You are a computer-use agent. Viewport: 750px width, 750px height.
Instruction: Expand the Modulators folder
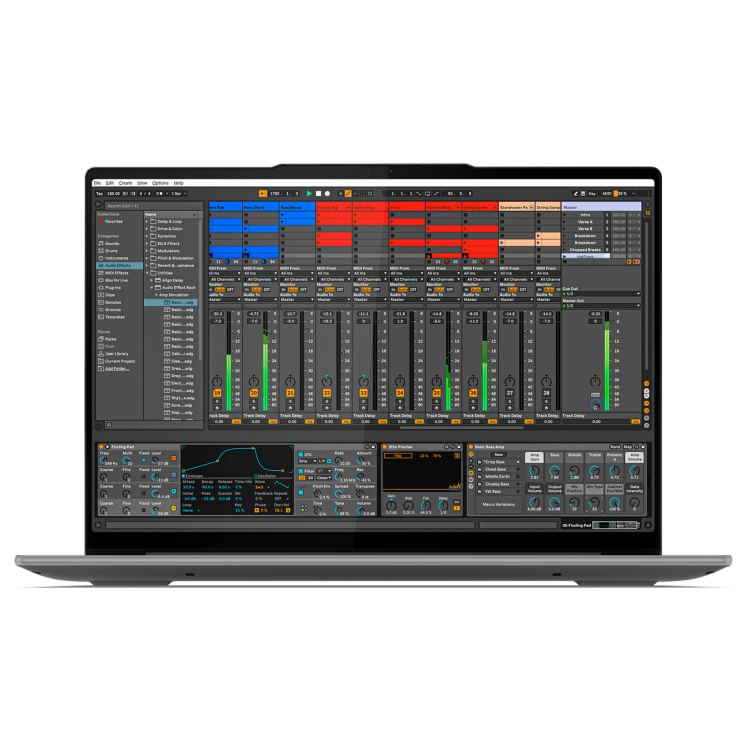coord(147,251)
